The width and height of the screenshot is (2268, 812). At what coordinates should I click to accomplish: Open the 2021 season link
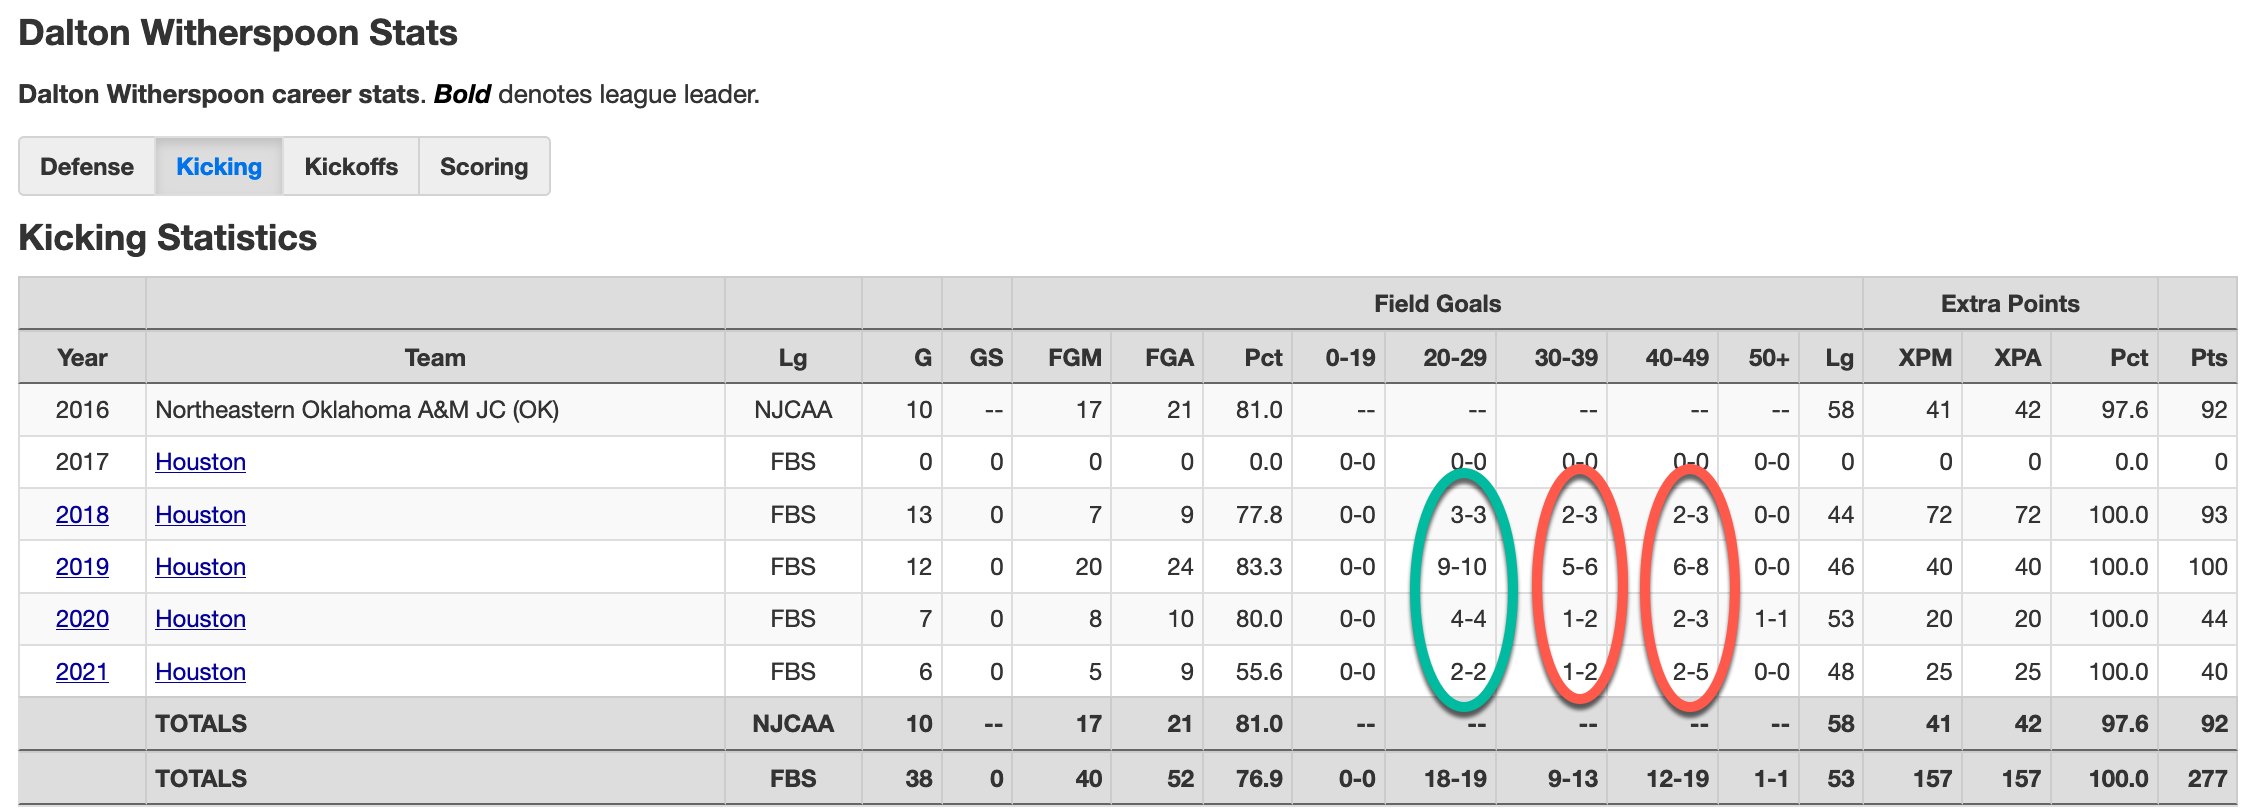point(82,671)
